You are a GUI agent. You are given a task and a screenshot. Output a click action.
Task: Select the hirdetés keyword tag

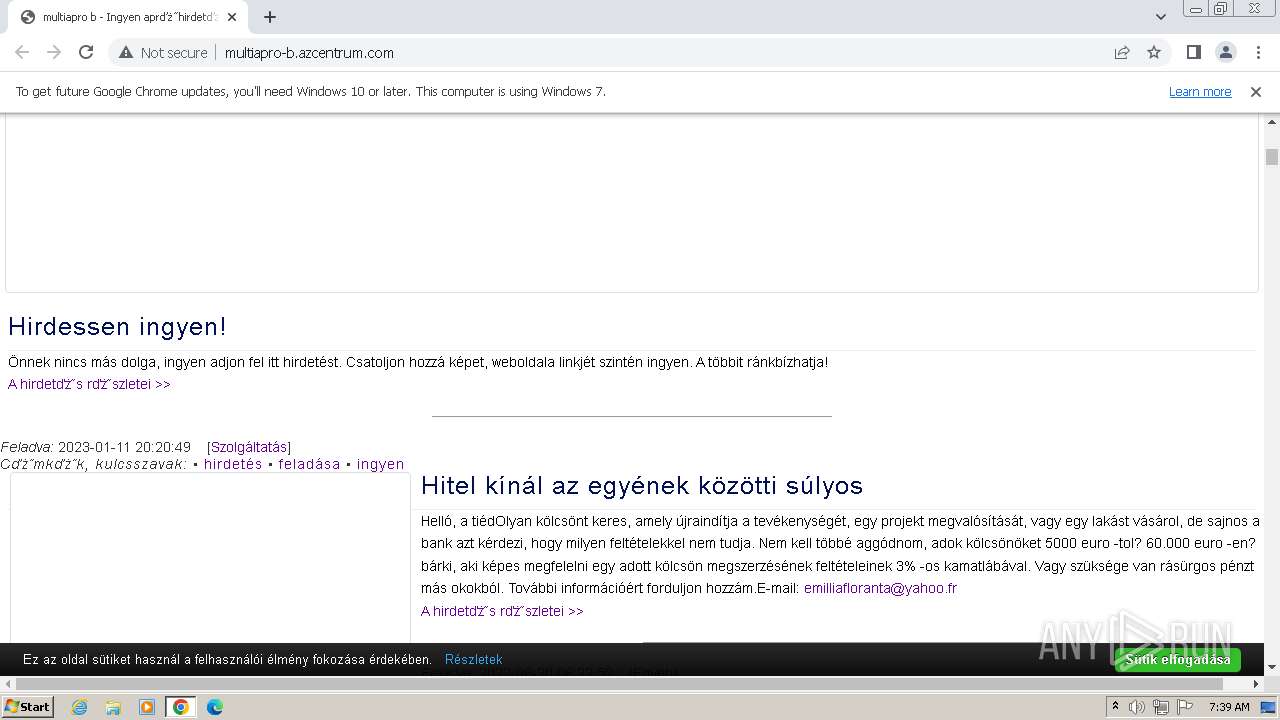(x=233, y=464)
